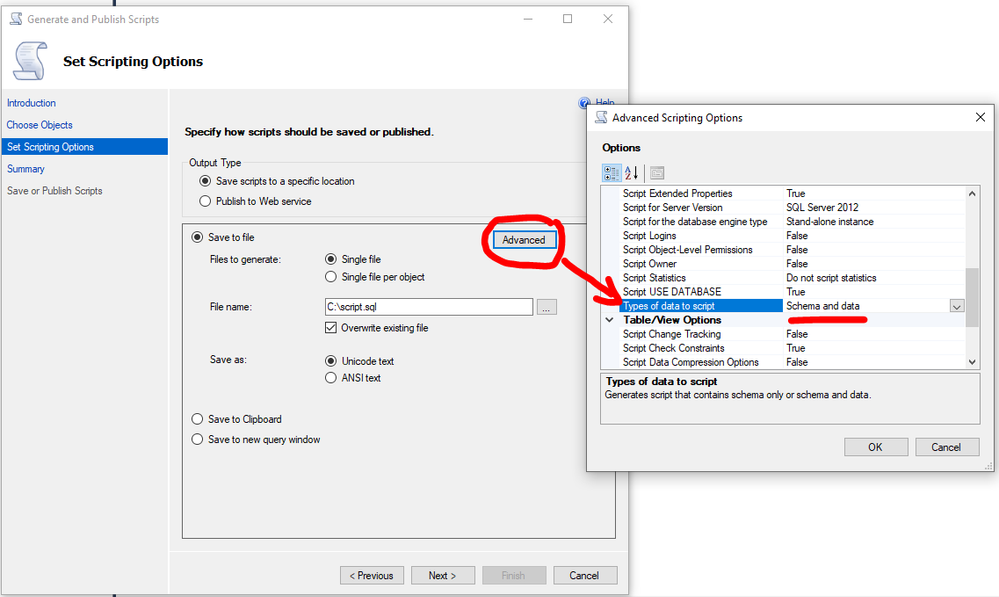Cancel the Advanced Scripting Options dialog
Viewport: 999px width, 597px height.
947,447
